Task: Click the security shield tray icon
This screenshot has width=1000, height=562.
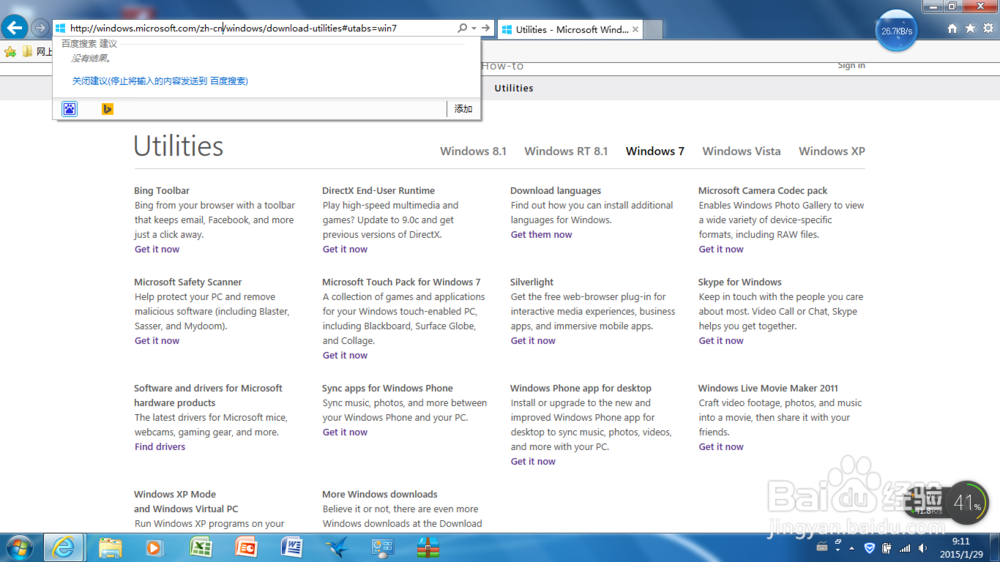Action: 869,548
